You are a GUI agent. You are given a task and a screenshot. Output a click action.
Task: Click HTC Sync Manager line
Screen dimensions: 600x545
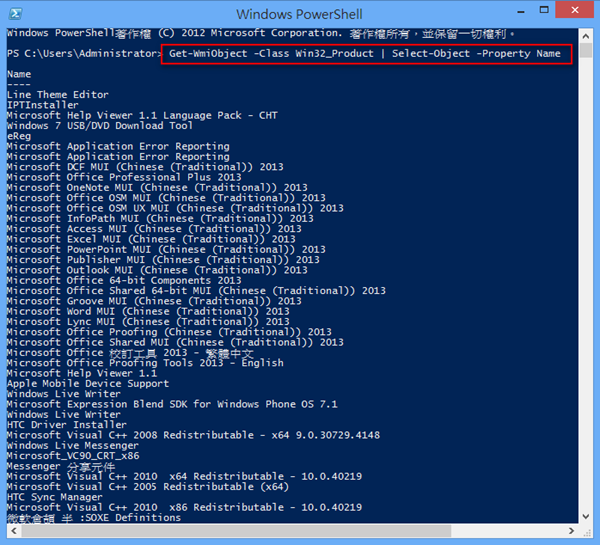point(55,498)
